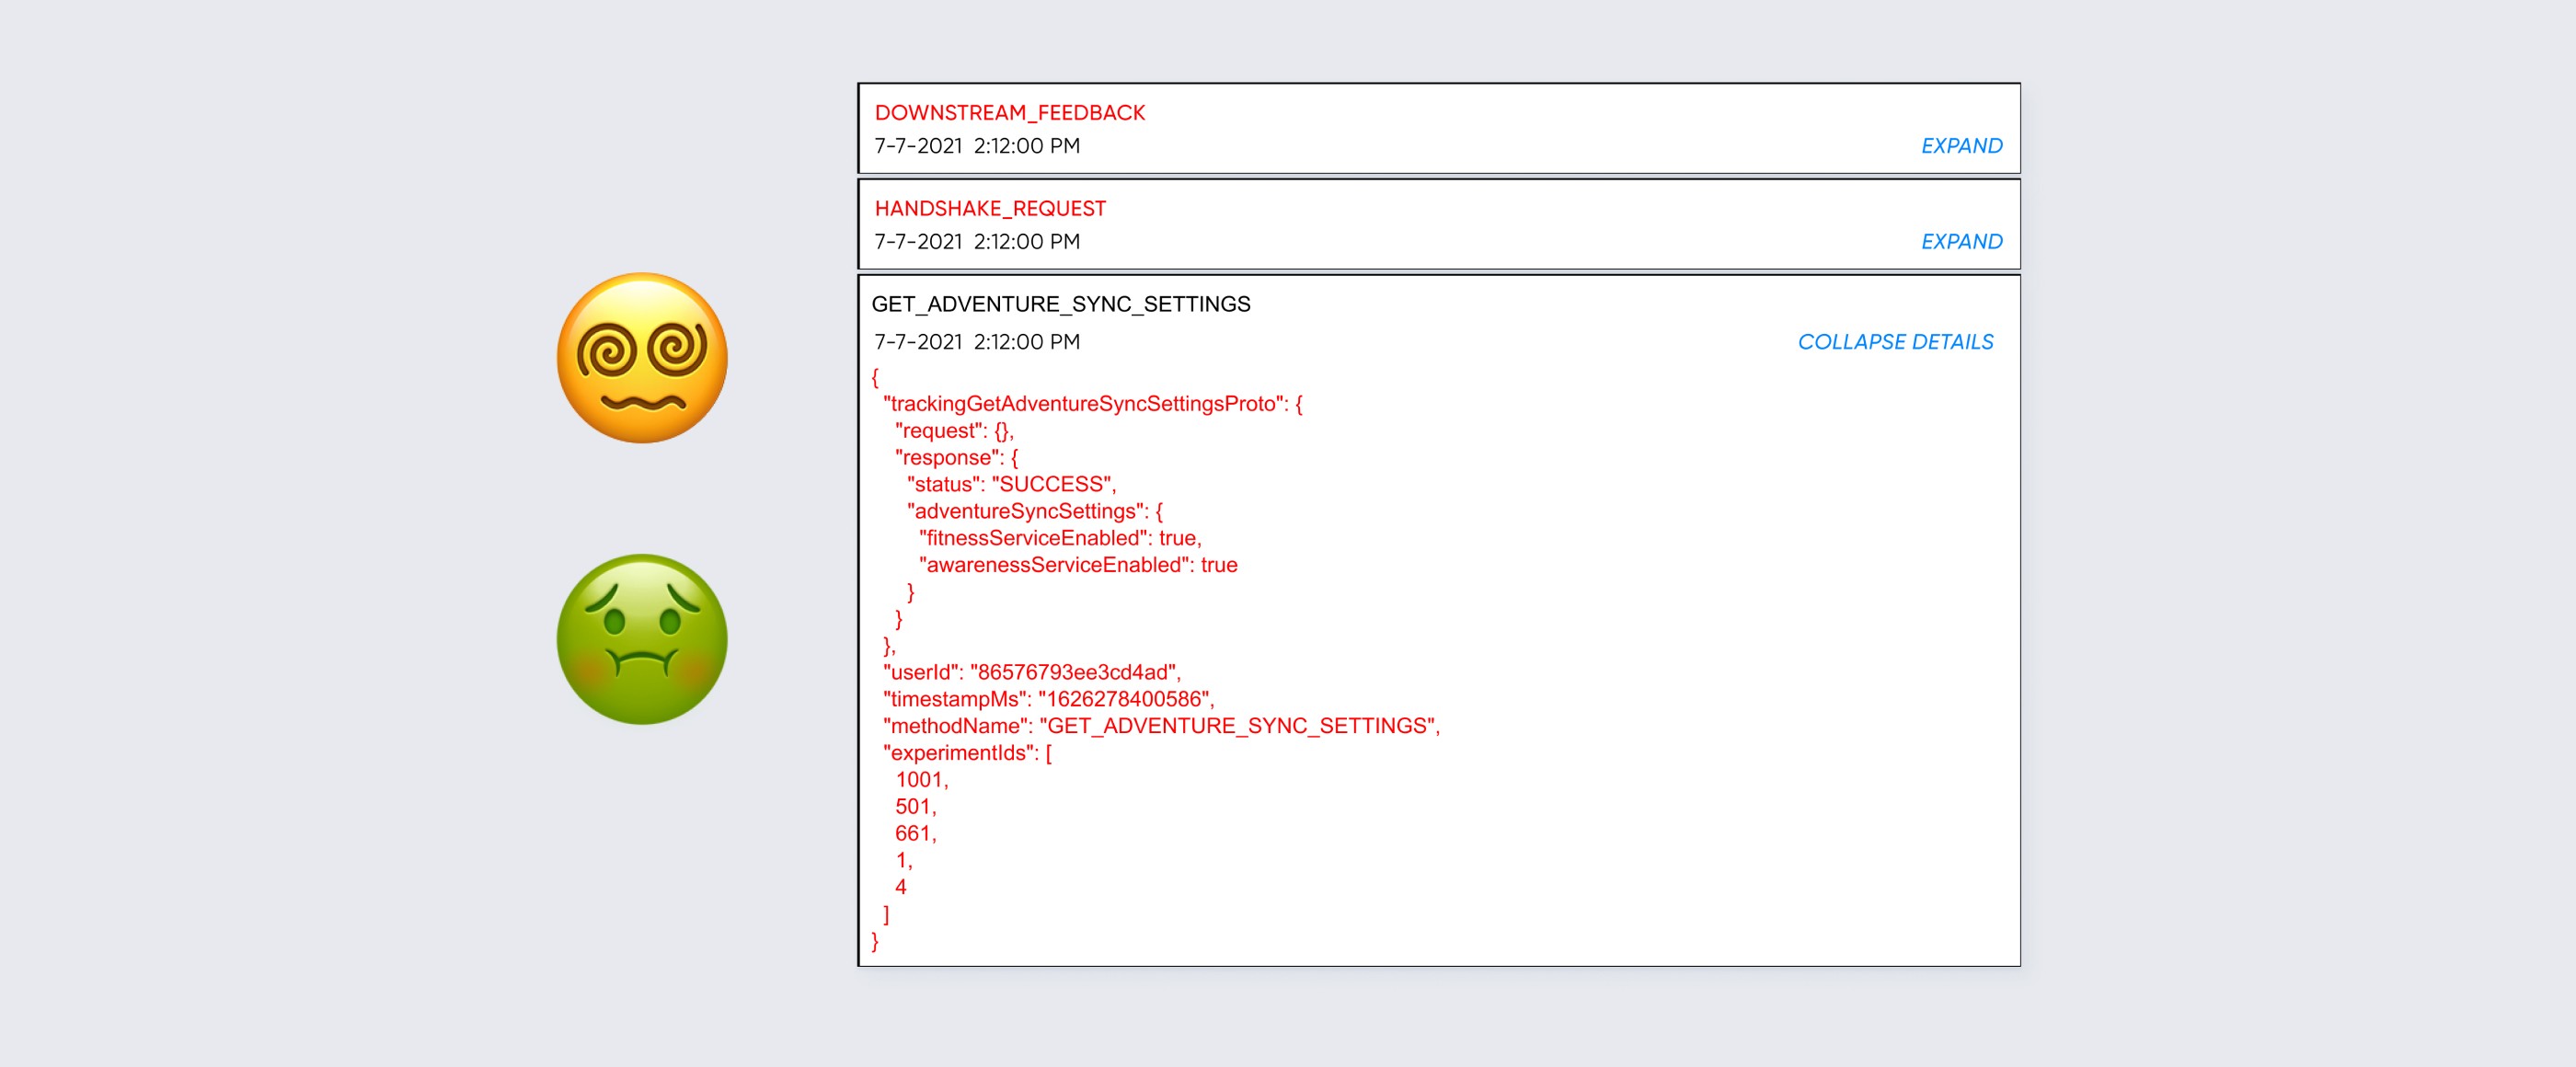Viewport: 2576px width, 1067px height.
Task: Click the timestampMs value line
Action: 1047,700
